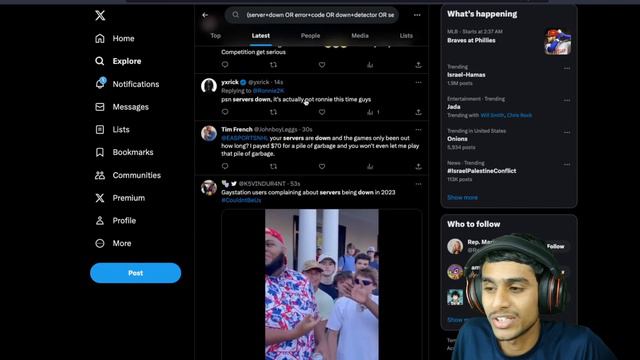Like yxrick's psn servers post
640x360 pixels.
[322, 112]
